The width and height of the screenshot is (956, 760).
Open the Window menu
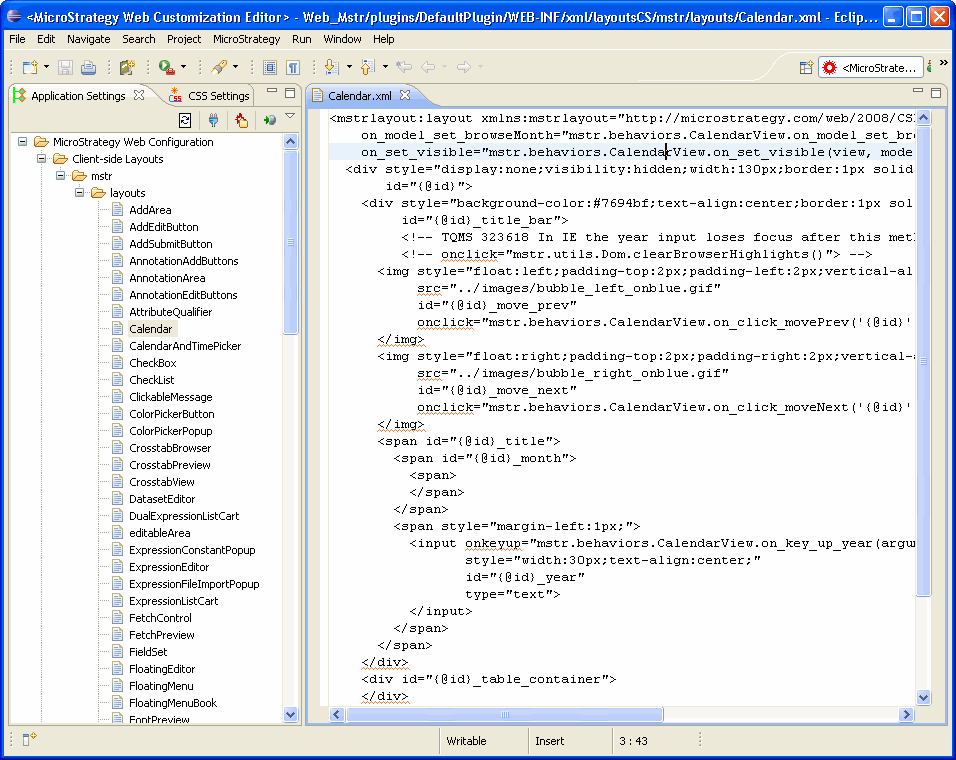click(342, 39)
